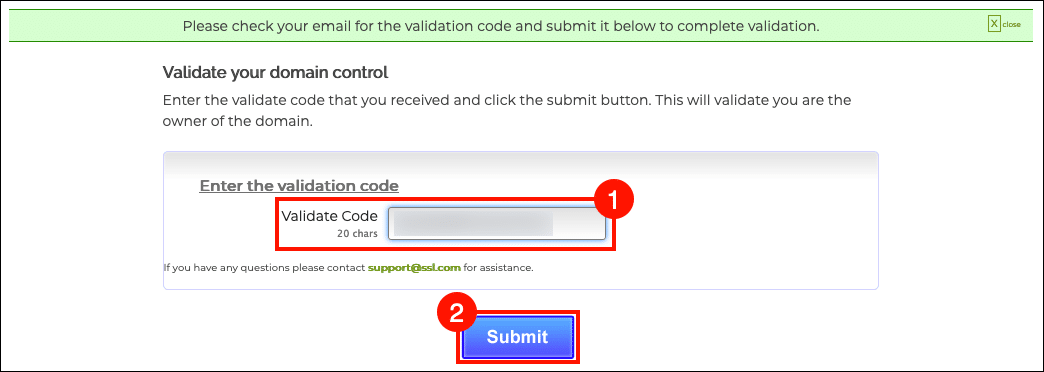Click the '20 chars' hint under the label
1044x372 pixels.
(x=358, y=234)
